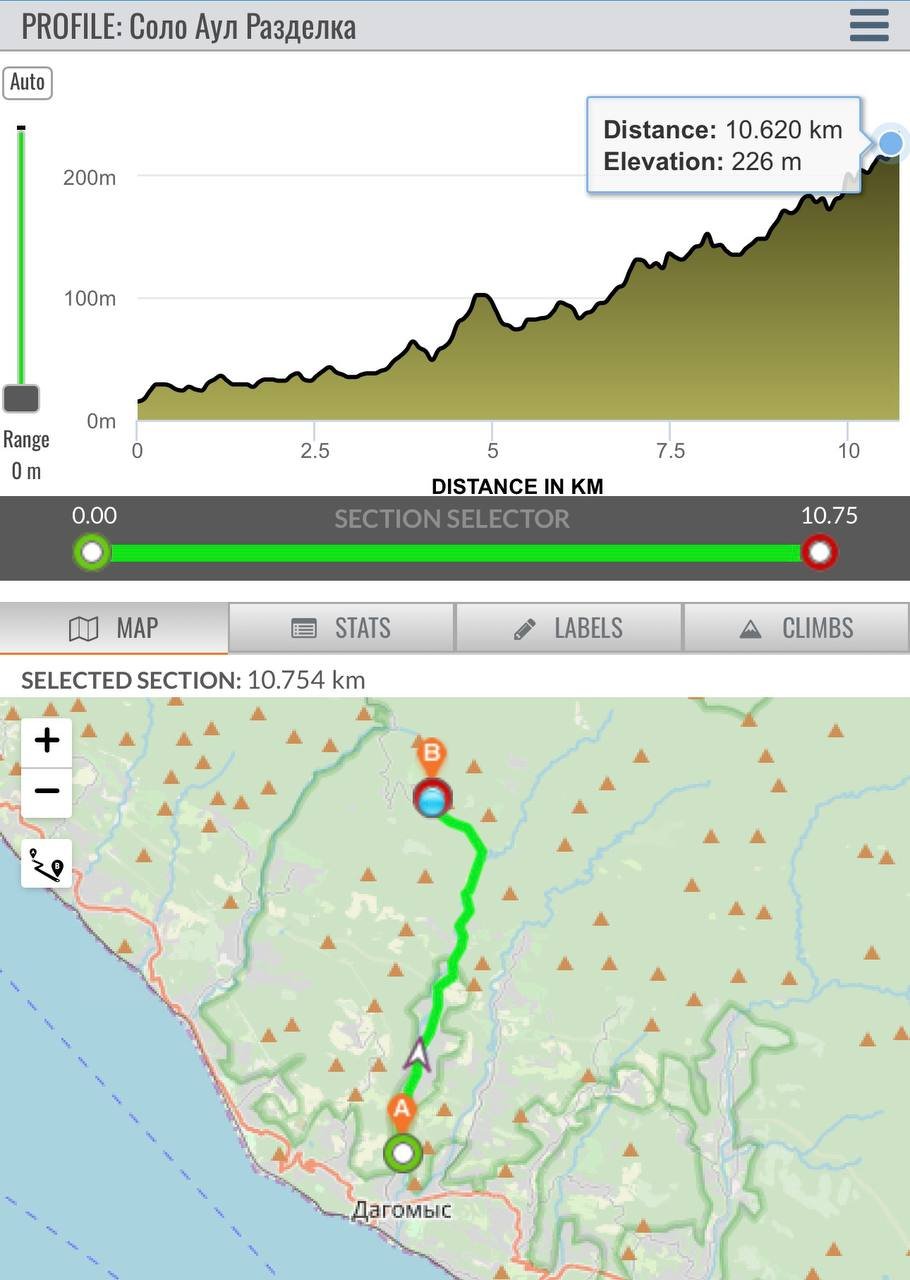Click the green section selector start handle
This screenshot has width=910, height=1280.
click(92, 552)
